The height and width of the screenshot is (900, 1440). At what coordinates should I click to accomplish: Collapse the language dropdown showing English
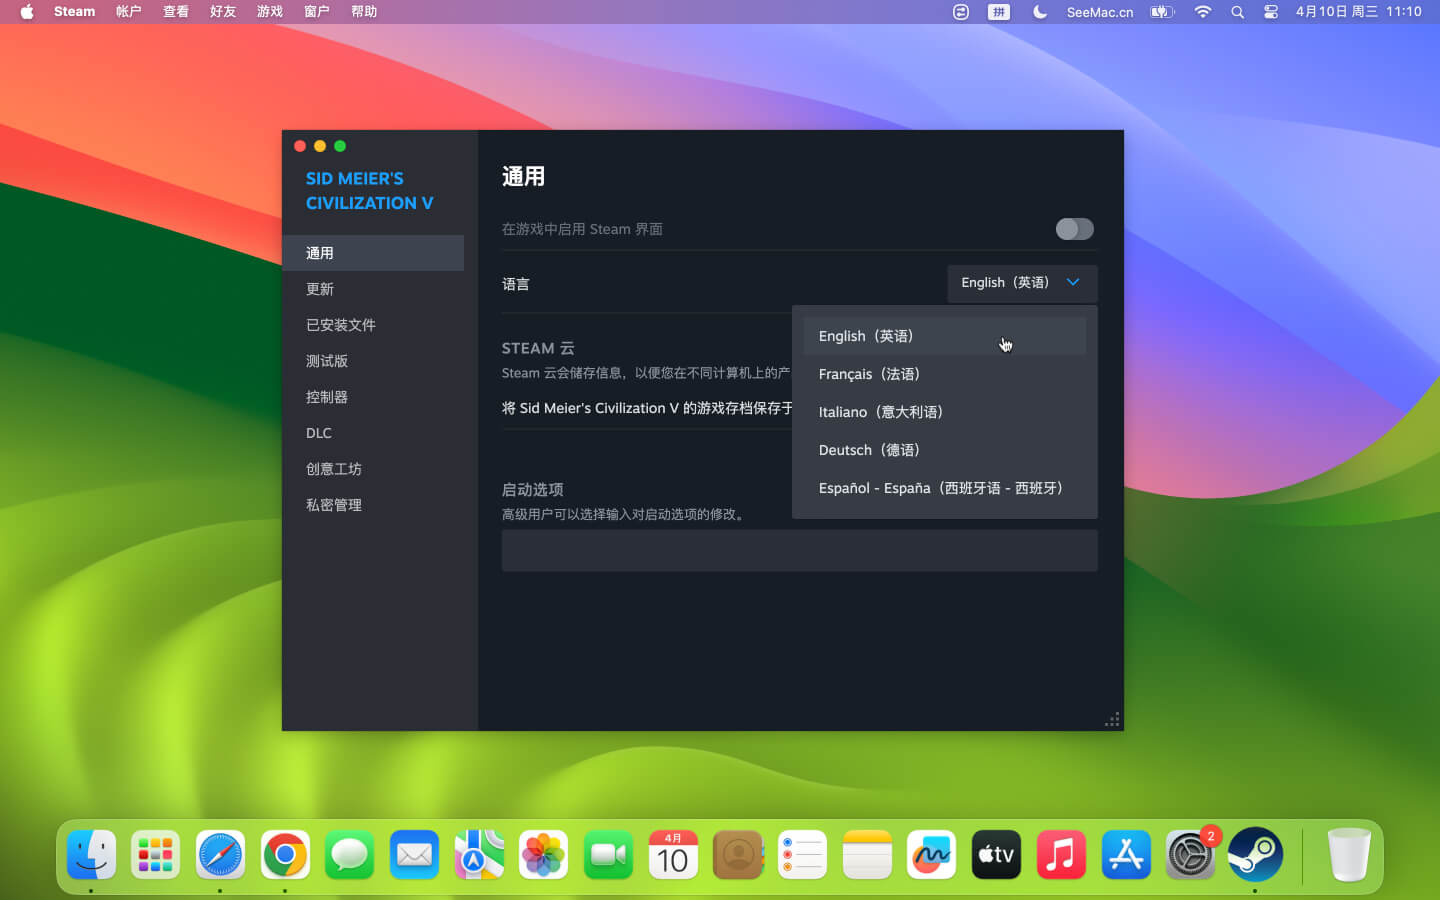(1021, 283)
